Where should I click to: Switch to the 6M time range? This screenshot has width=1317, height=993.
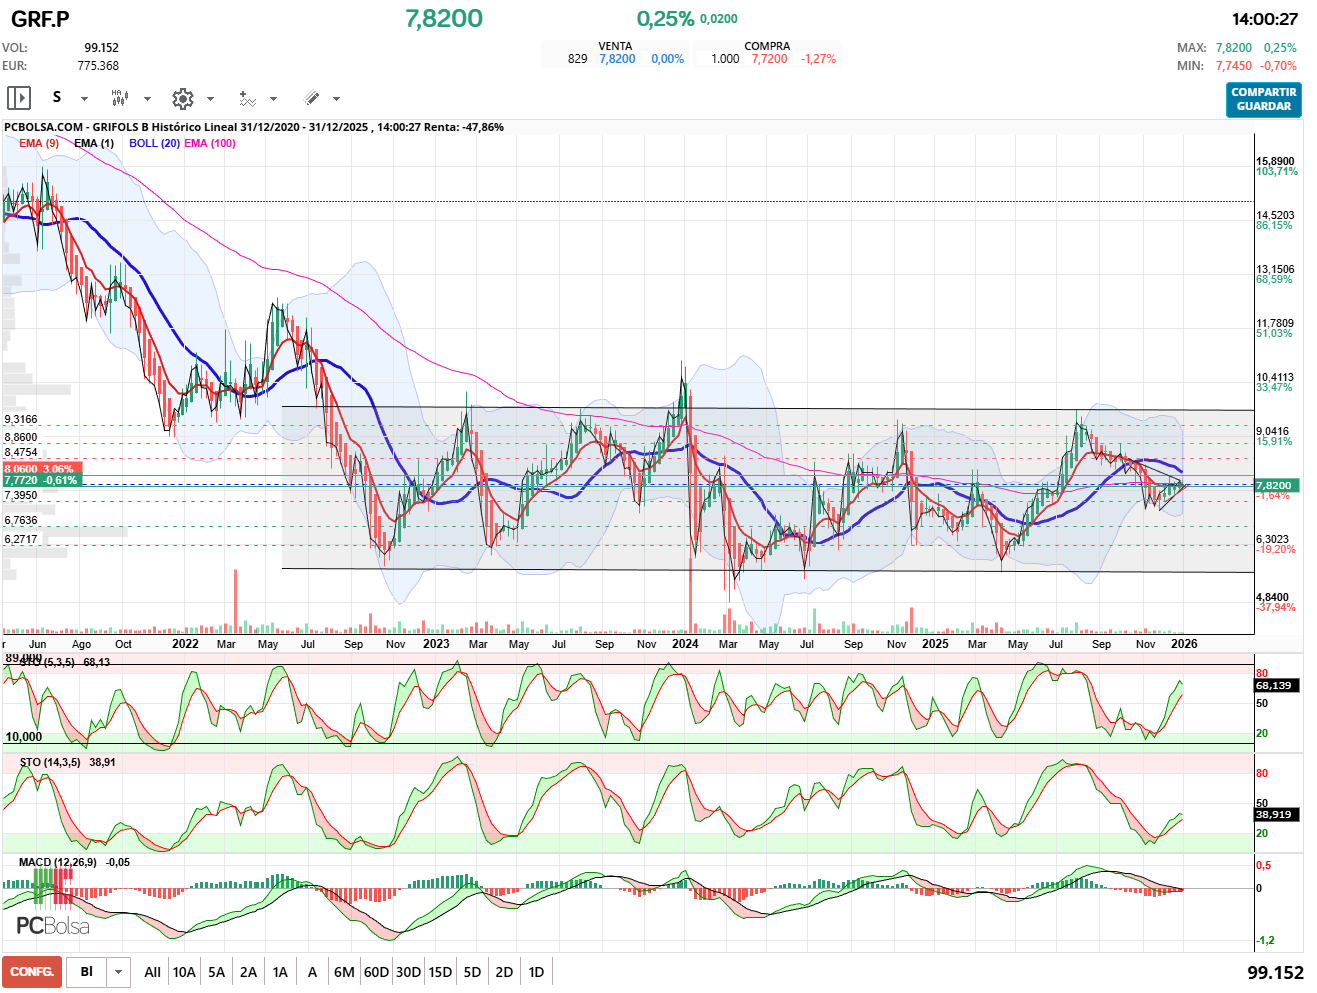tap(344, 972)
